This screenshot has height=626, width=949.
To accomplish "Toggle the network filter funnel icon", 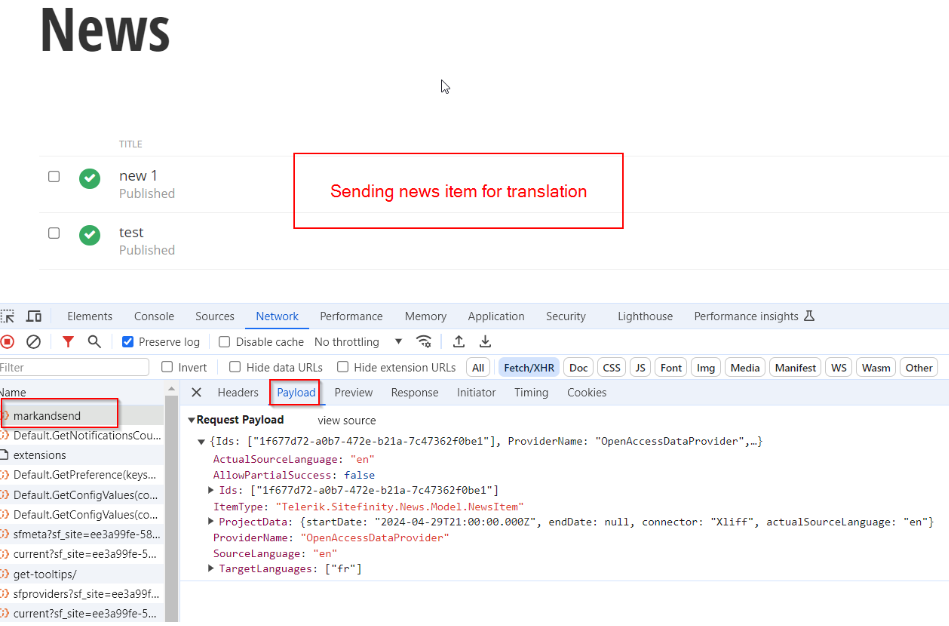I will pos(68,342).
